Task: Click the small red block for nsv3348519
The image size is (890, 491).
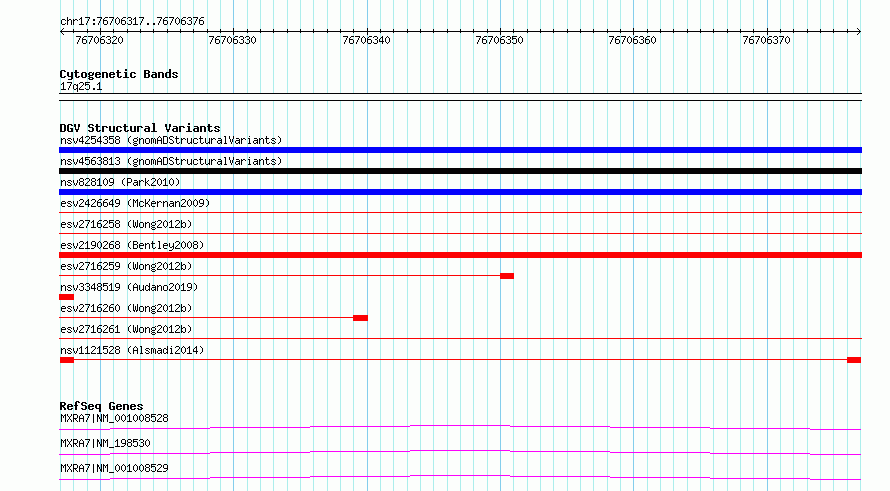Action: click(66, 297)
